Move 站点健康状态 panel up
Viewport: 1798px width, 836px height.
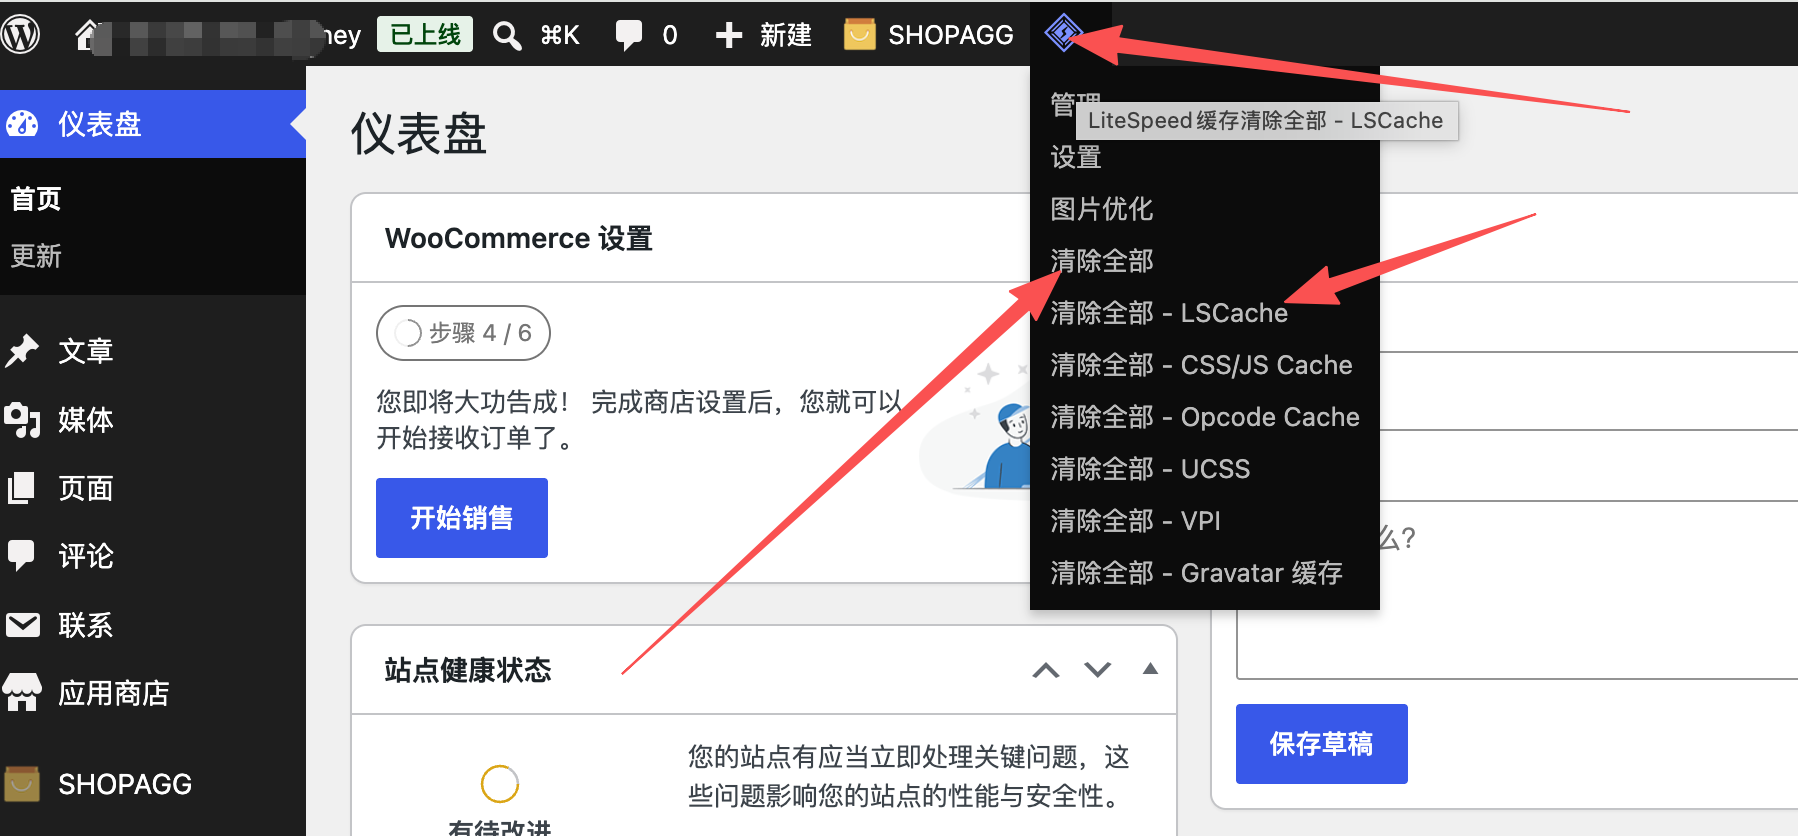pos(1046,670)
